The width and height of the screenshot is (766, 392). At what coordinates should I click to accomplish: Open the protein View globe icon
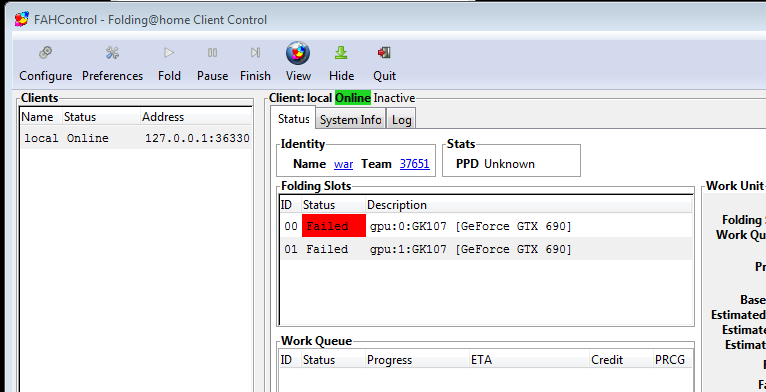click(298, 53)
